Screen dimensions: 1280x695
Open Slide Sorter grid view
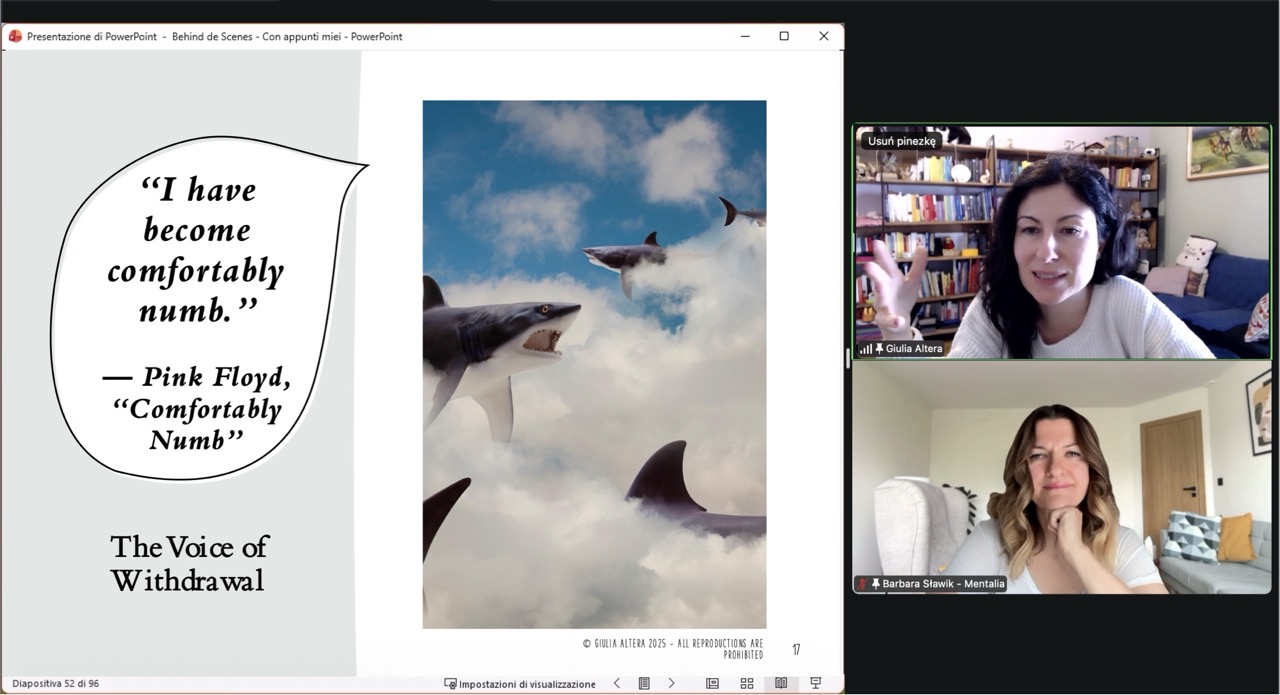pos(746,683)
